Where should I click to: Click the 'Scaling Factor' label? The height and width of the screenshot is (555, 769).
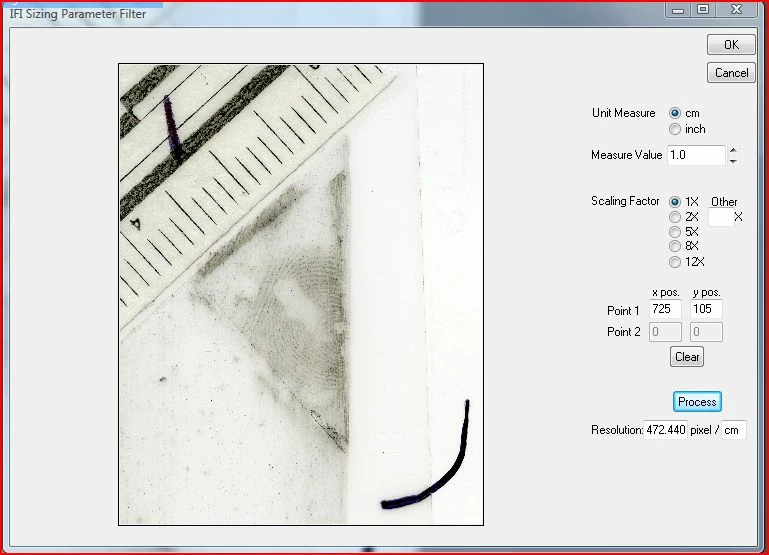[x=625, y=201]
